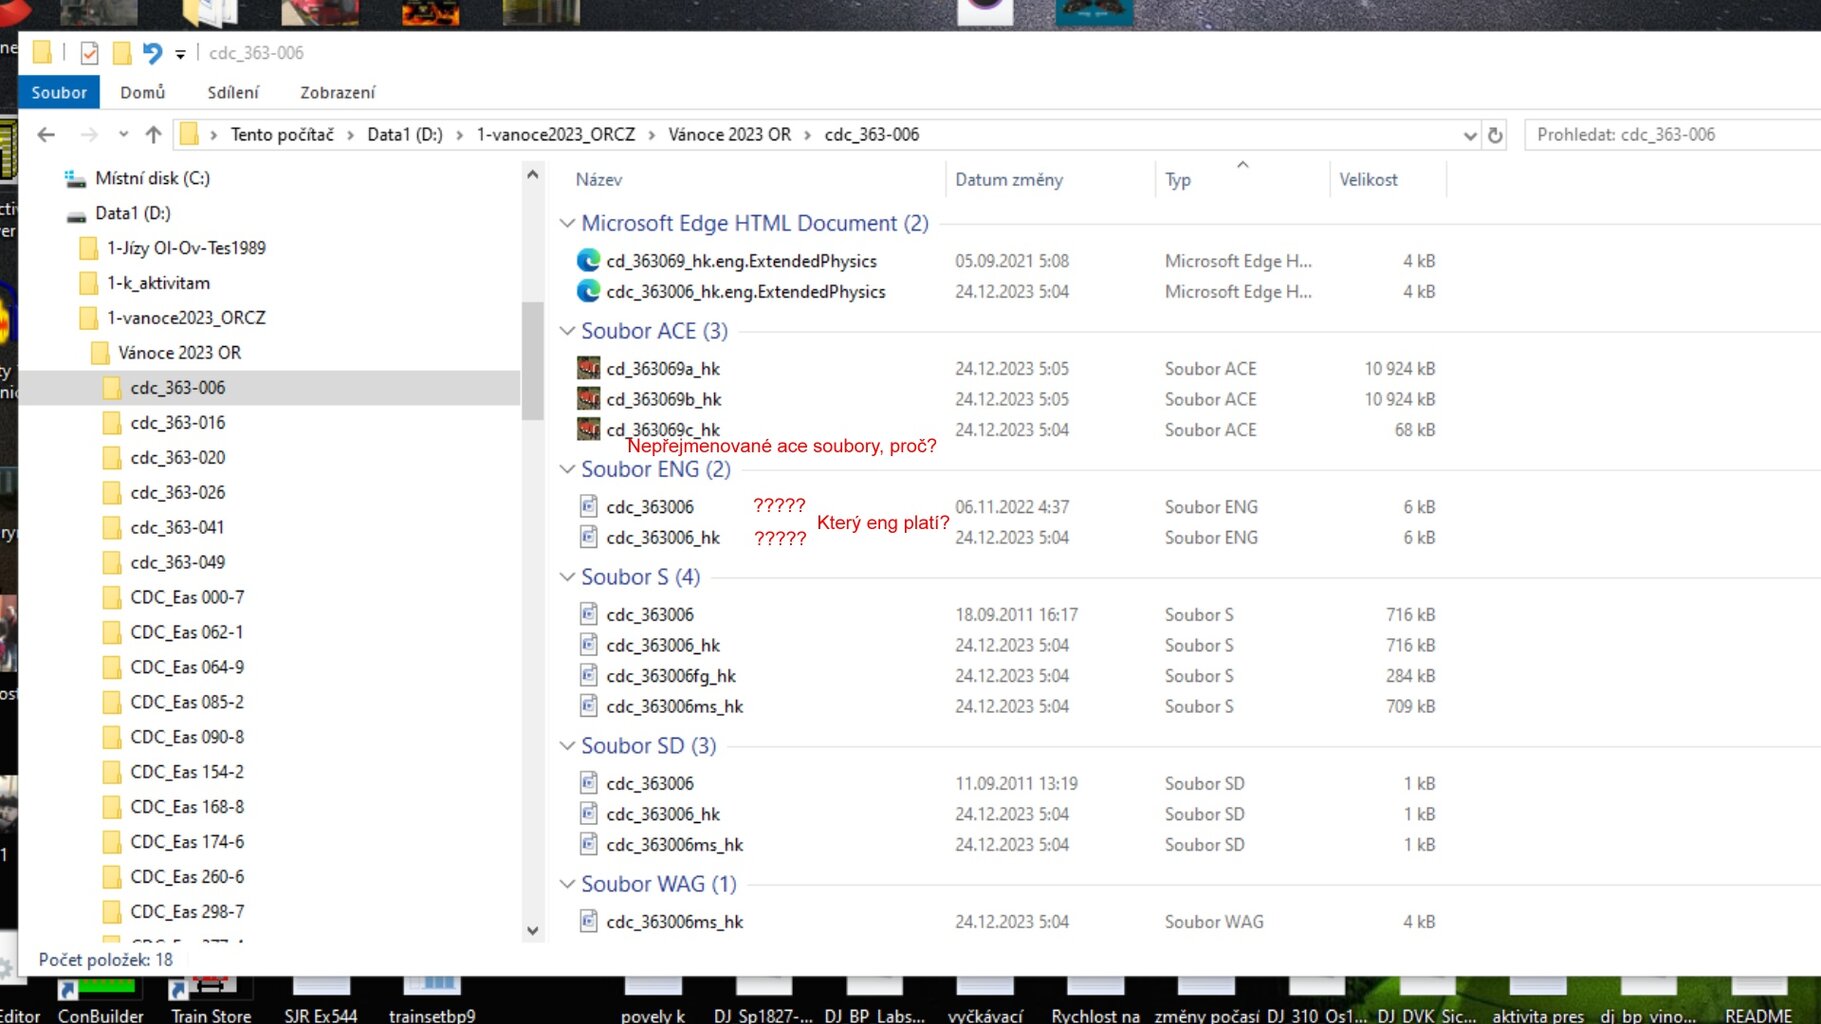Click the Up one level arrow
1821x1024 pixels.
pyautogui.click(x=153, y=134)
